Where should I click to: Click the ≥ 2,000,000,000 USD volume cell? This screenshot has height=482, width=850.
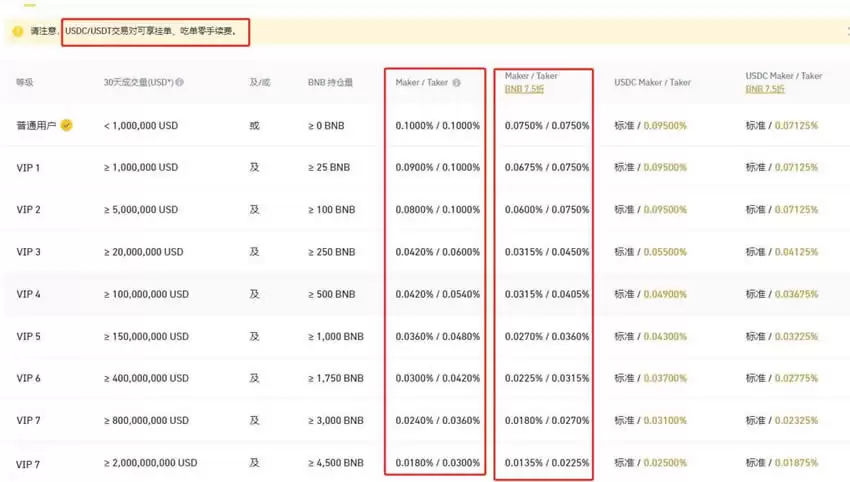pos(151,463)
